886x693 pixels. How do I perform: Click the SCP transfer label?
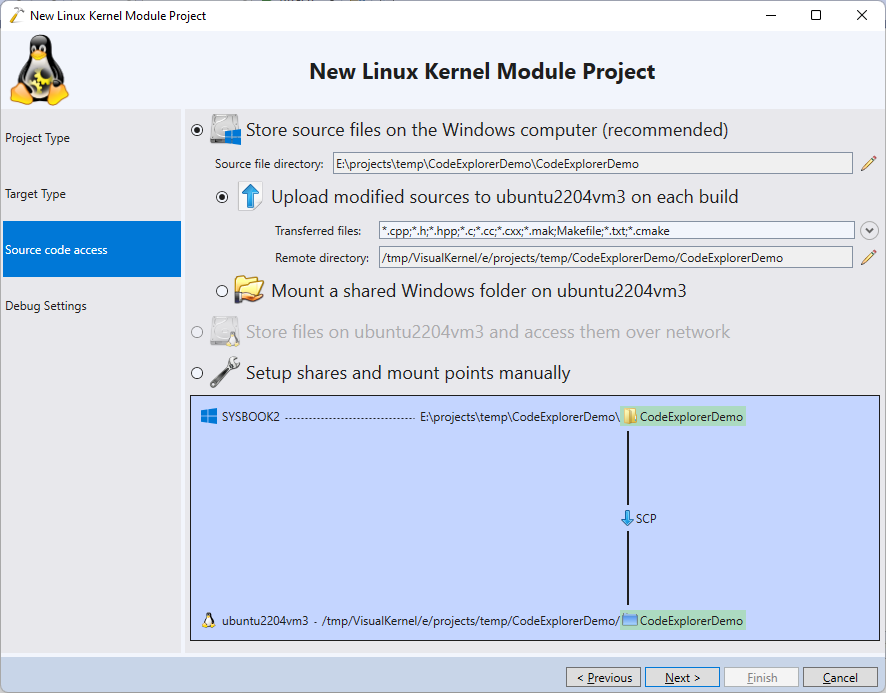tap(646, 518)
